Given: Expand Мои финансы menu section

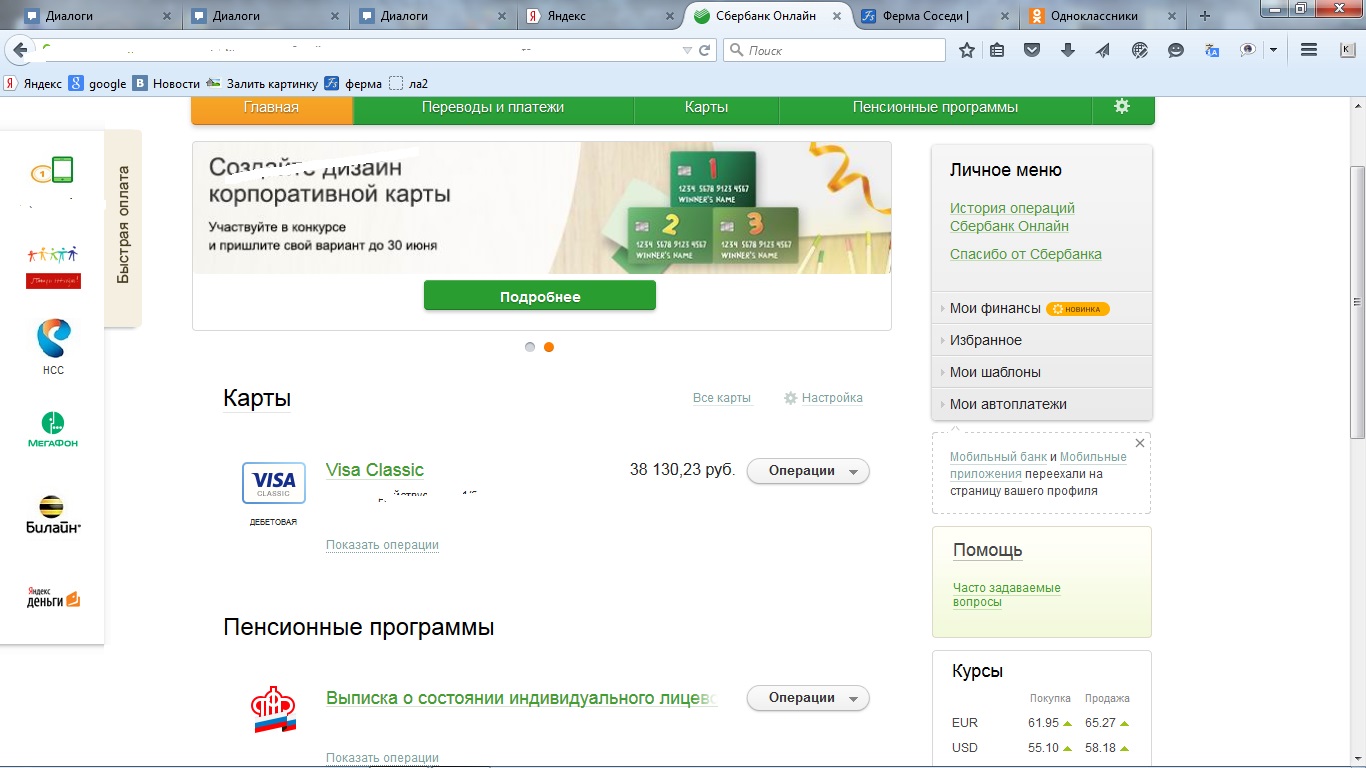Looking at the screenshot, I should 1041,308.
